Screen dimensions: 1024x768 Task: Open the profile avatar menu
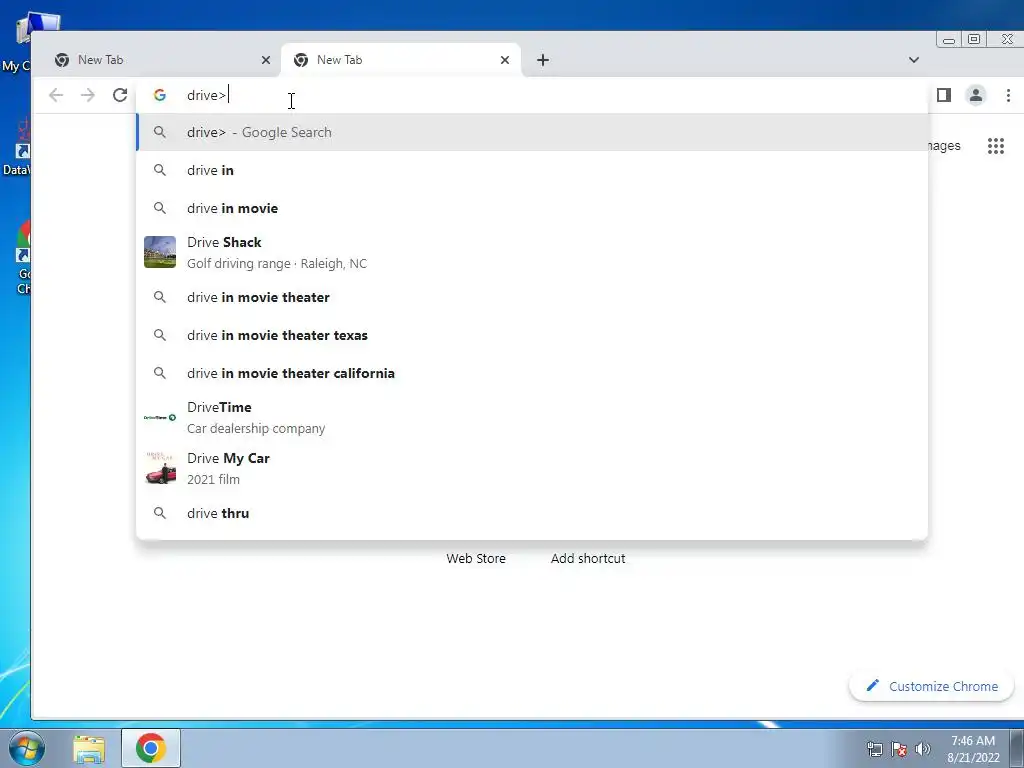[x=976, y=95]
